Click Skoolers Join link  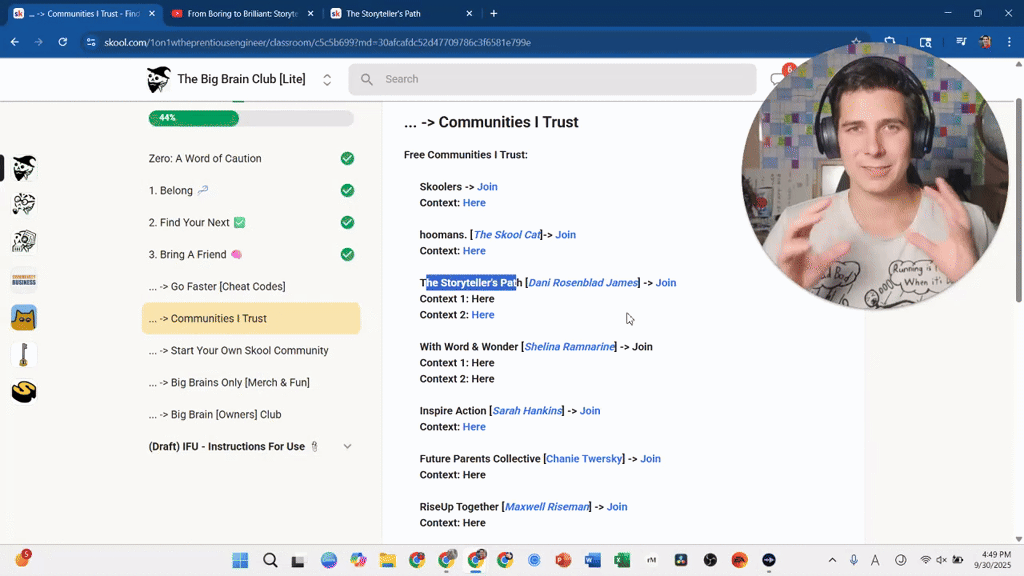pyautogui.click(x=487, y=186)
